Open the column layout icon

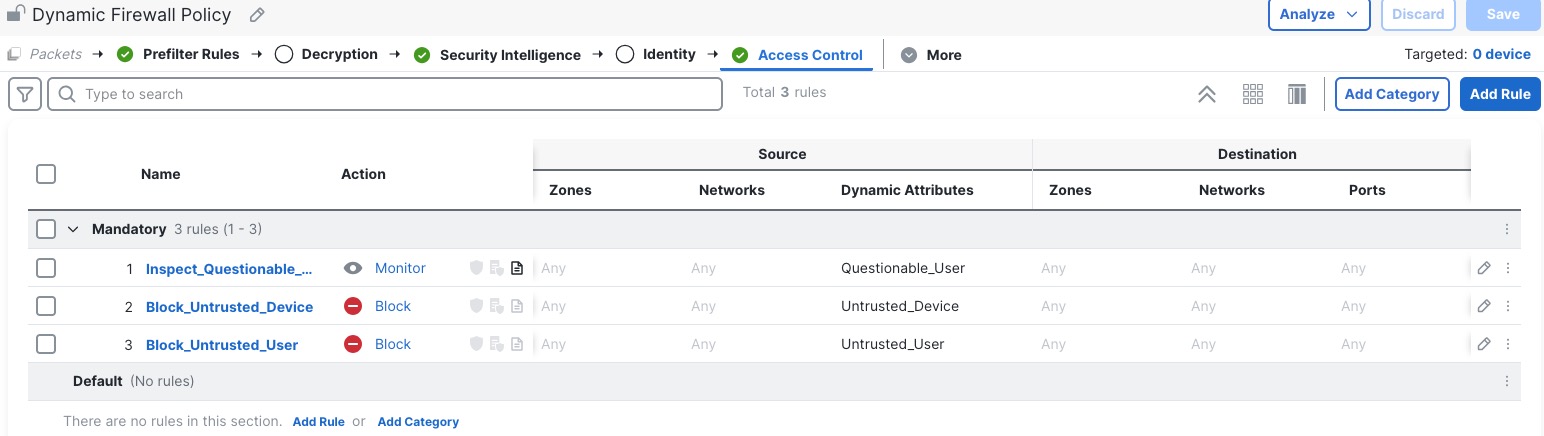pyautogui.click(x=1297, y=94)
